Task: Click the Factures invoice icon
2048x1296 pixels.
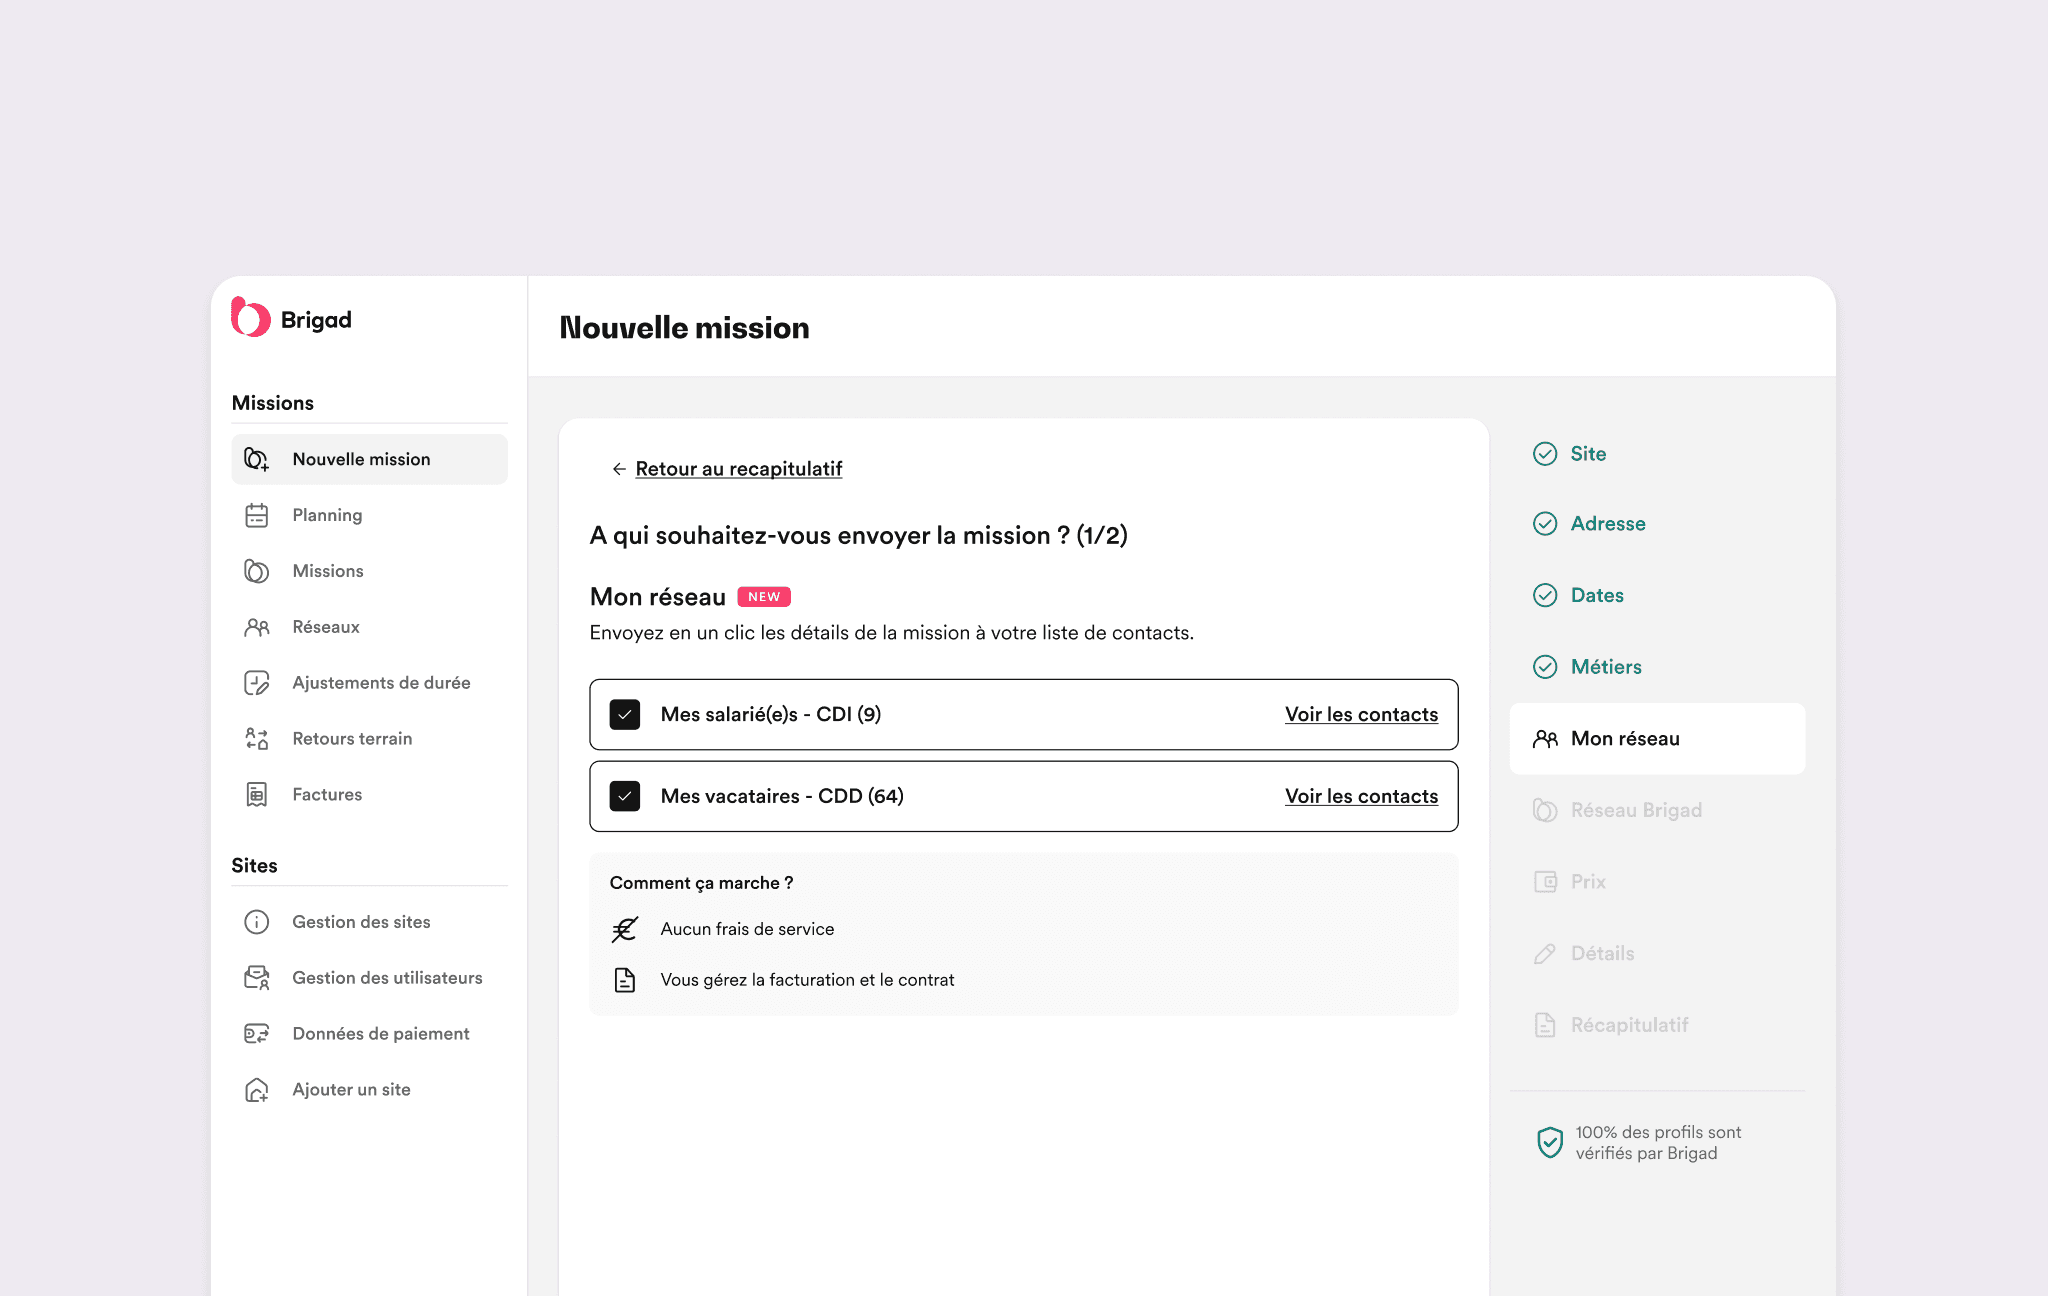Action: pyautogui.click(x=257, y=795)
